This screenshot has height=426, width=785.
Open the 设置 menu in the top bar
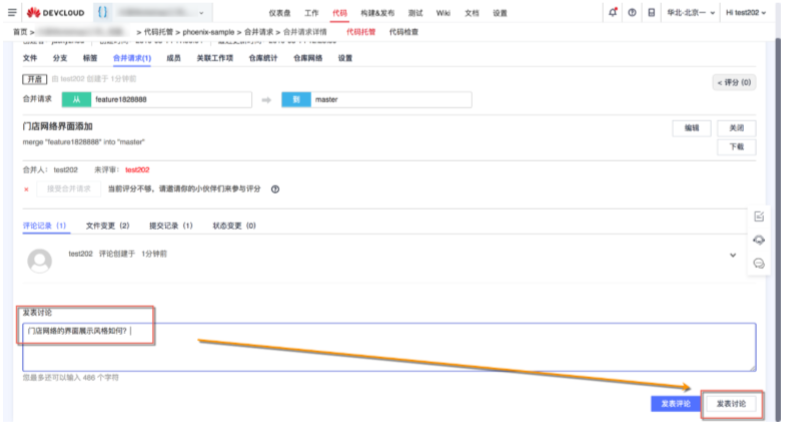tap(500, 13)
